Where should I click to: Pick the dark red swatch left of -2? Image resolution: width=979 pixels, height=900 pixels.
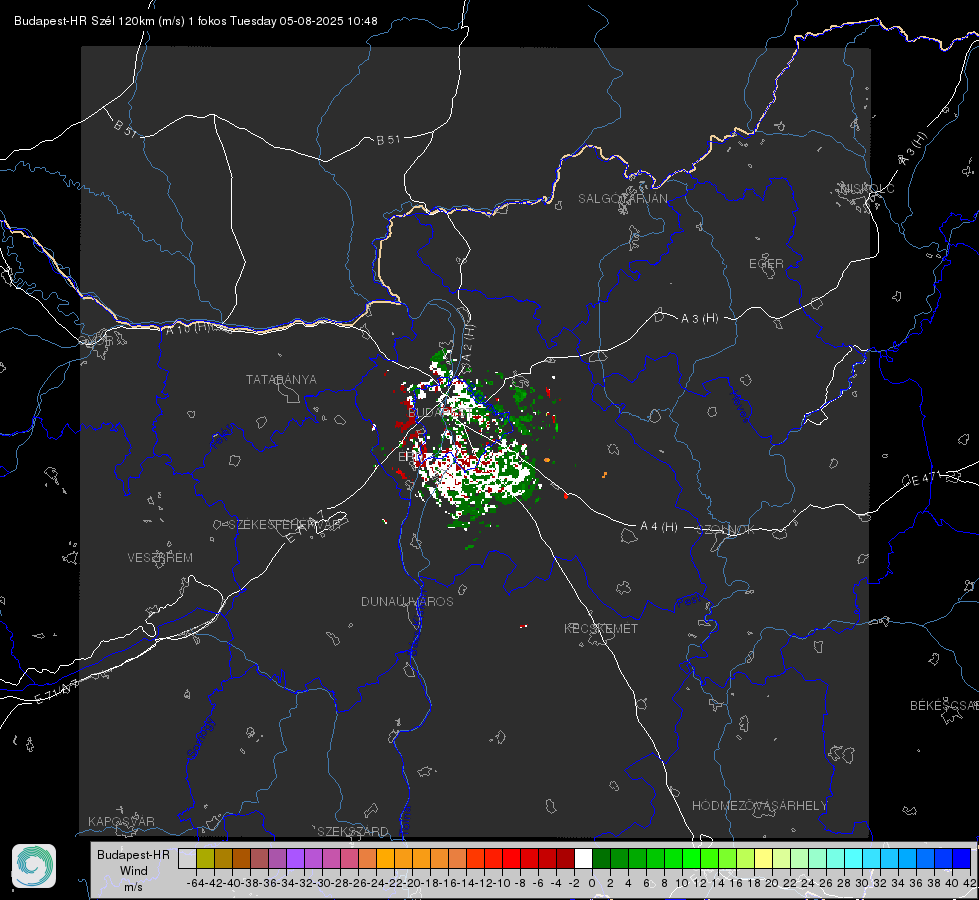[566, 859]
